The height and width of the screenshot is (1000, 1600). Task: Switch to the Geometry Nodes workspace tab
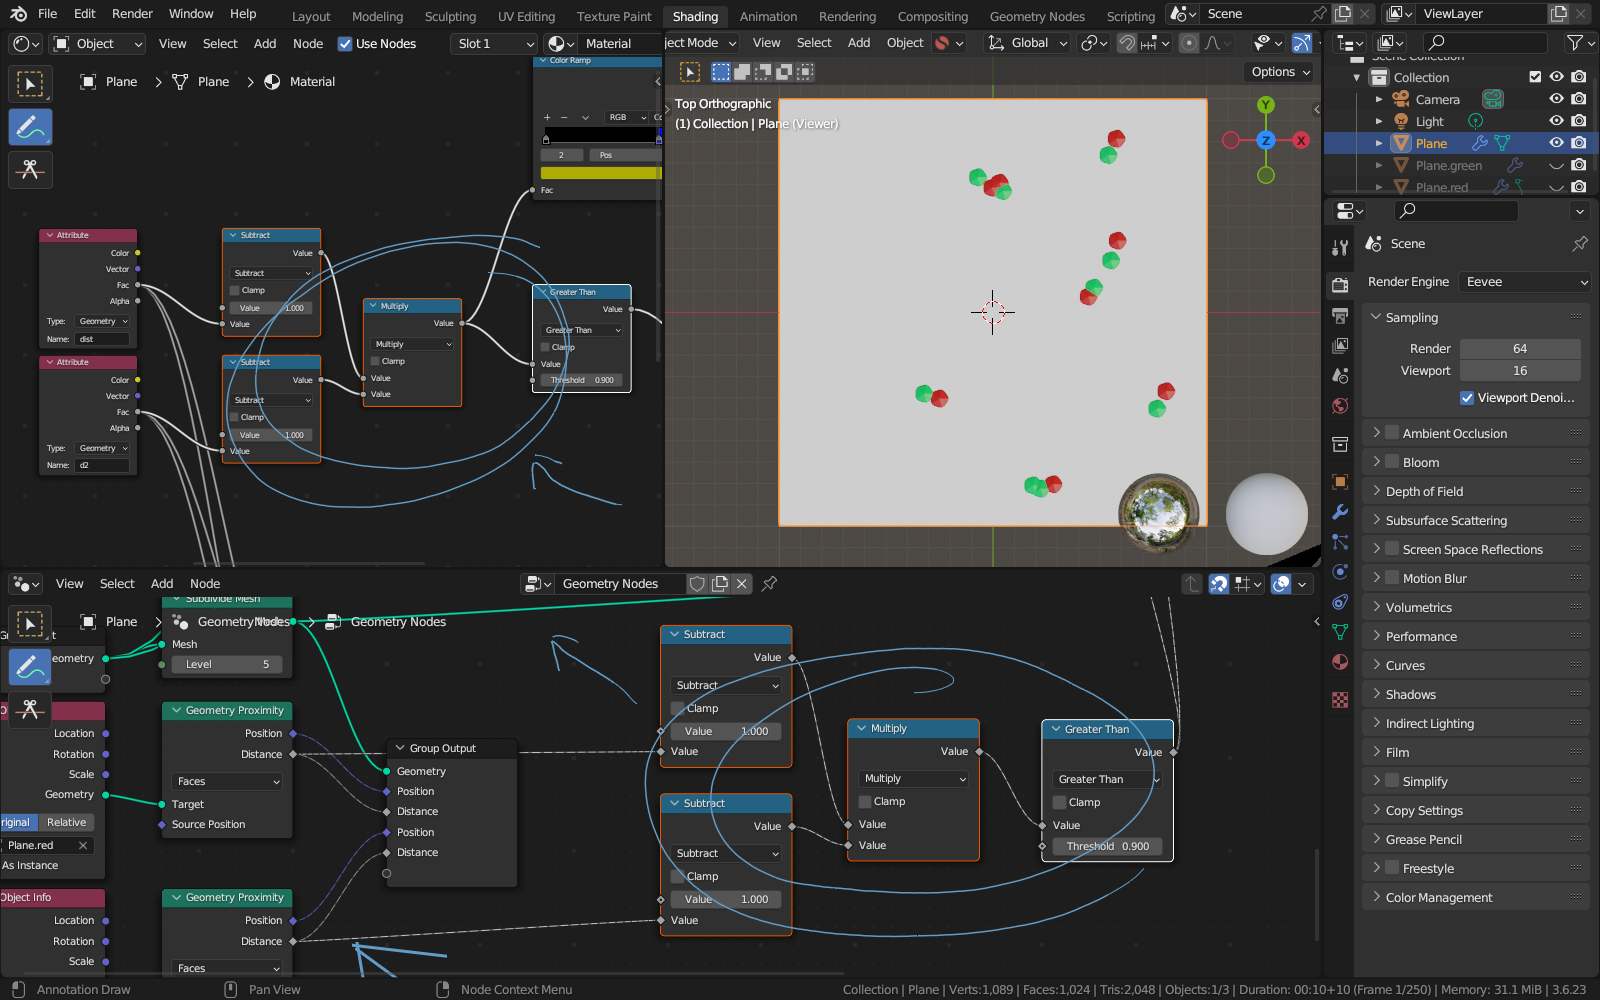(1037, 16)
